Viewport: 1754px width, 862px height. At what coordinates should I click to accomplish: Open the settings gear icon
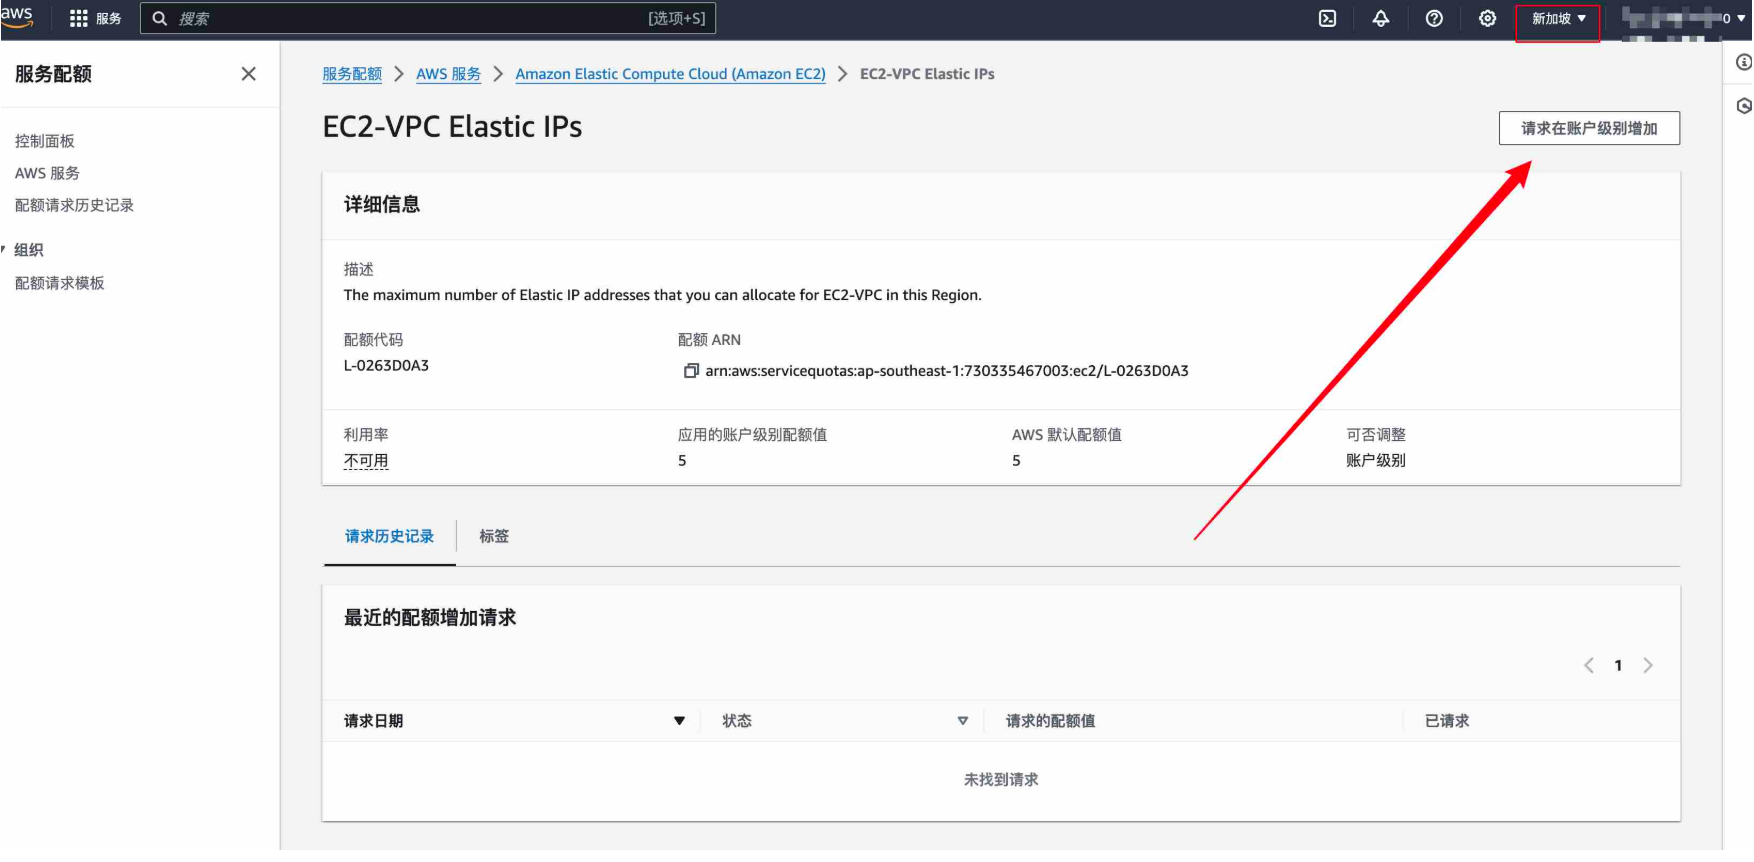[1487, 19]
